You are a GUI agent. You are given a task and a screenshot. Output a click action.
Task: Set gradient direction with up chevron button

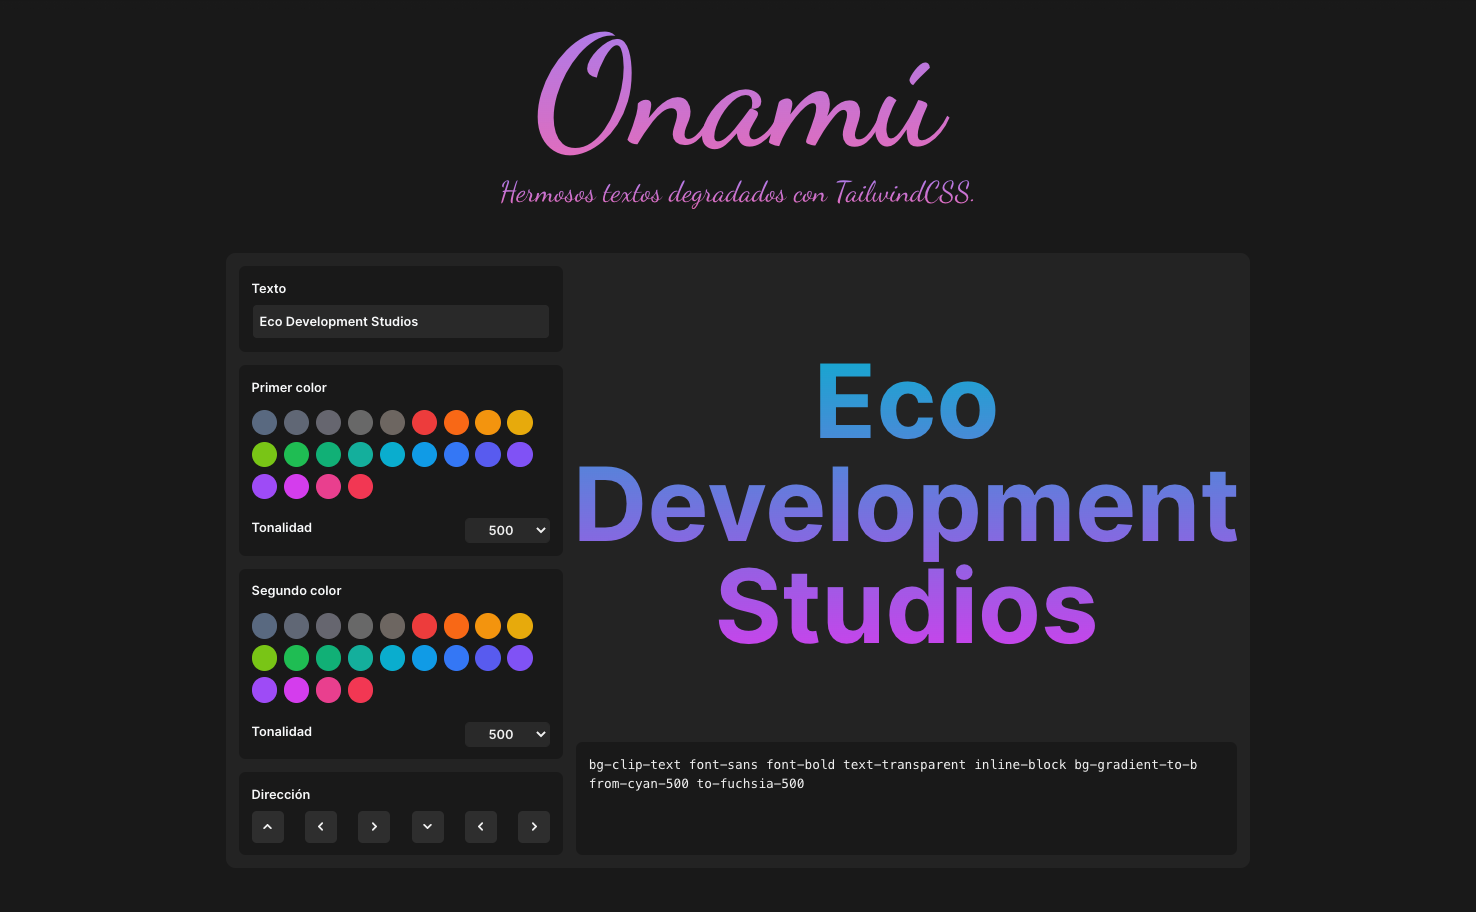point(268,827)
